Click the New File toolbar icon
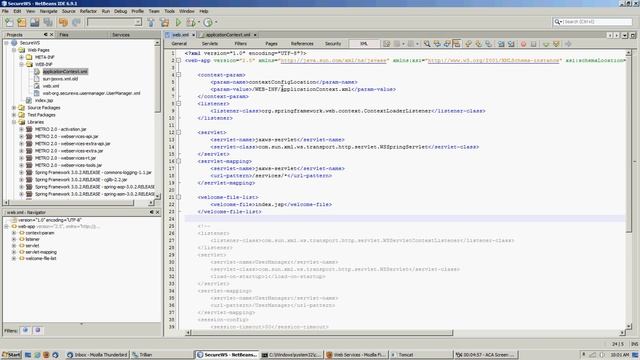640x360 pixels. (x=9, y=22)
